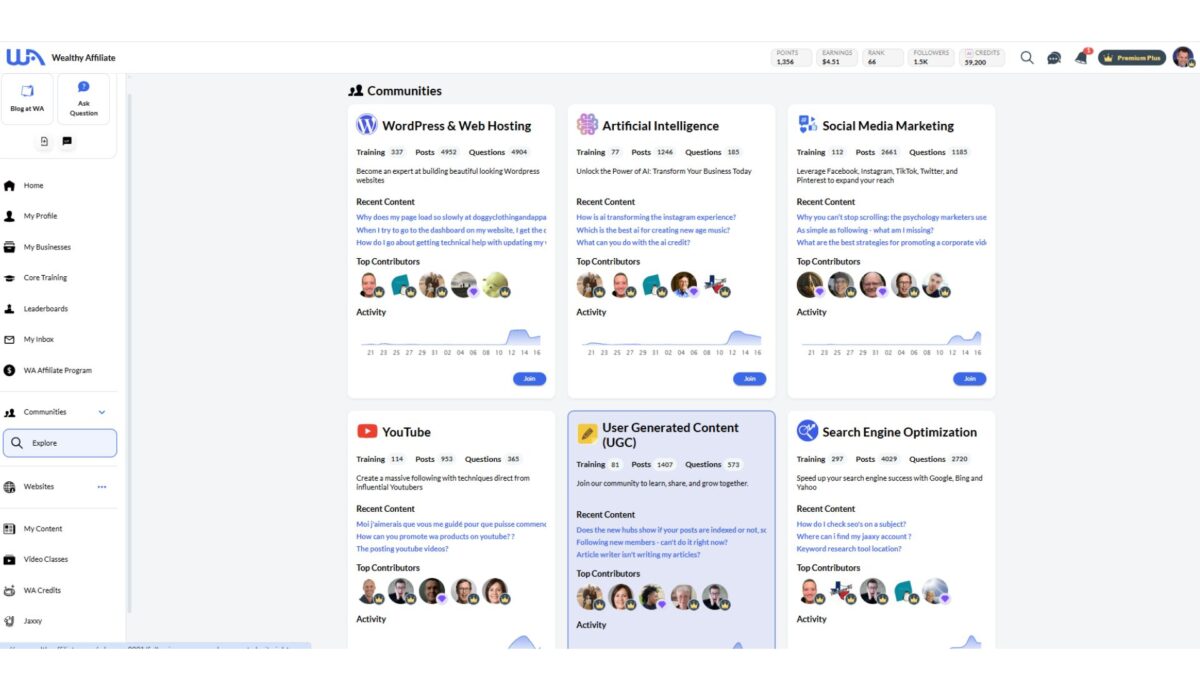Join the Social Media Marketing community
The width and height of the screenshot is (1200, 675).
point(970,379)
